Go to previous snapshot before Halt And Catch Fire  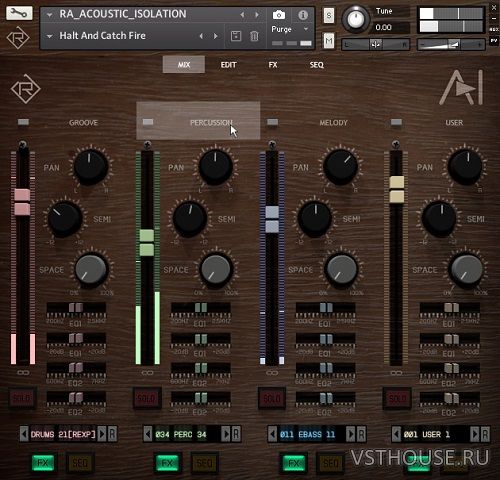point(201,36)
